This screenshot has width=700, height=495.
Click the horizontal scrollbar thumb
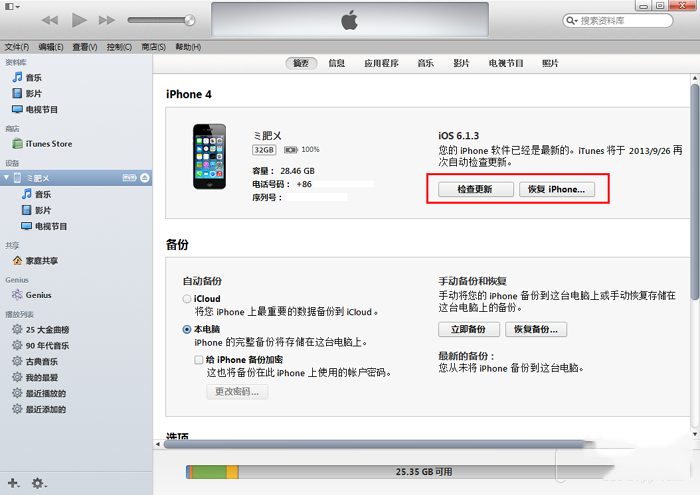click(x=375, y=444)
